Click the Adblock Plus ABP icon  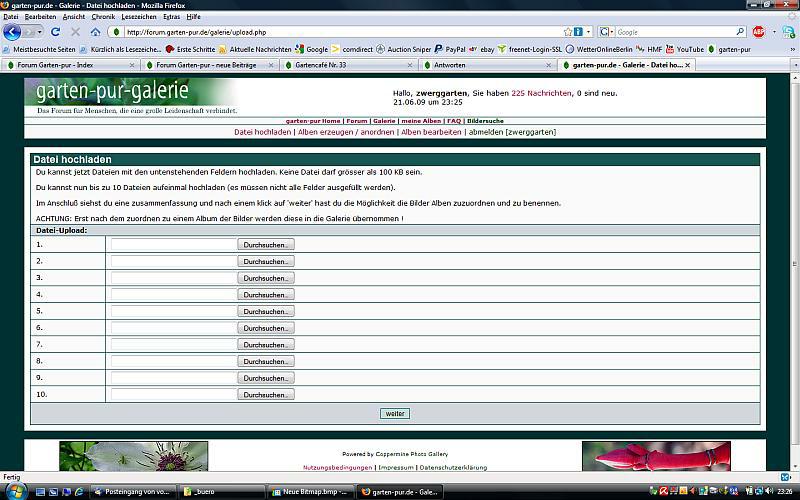point(758,32)
